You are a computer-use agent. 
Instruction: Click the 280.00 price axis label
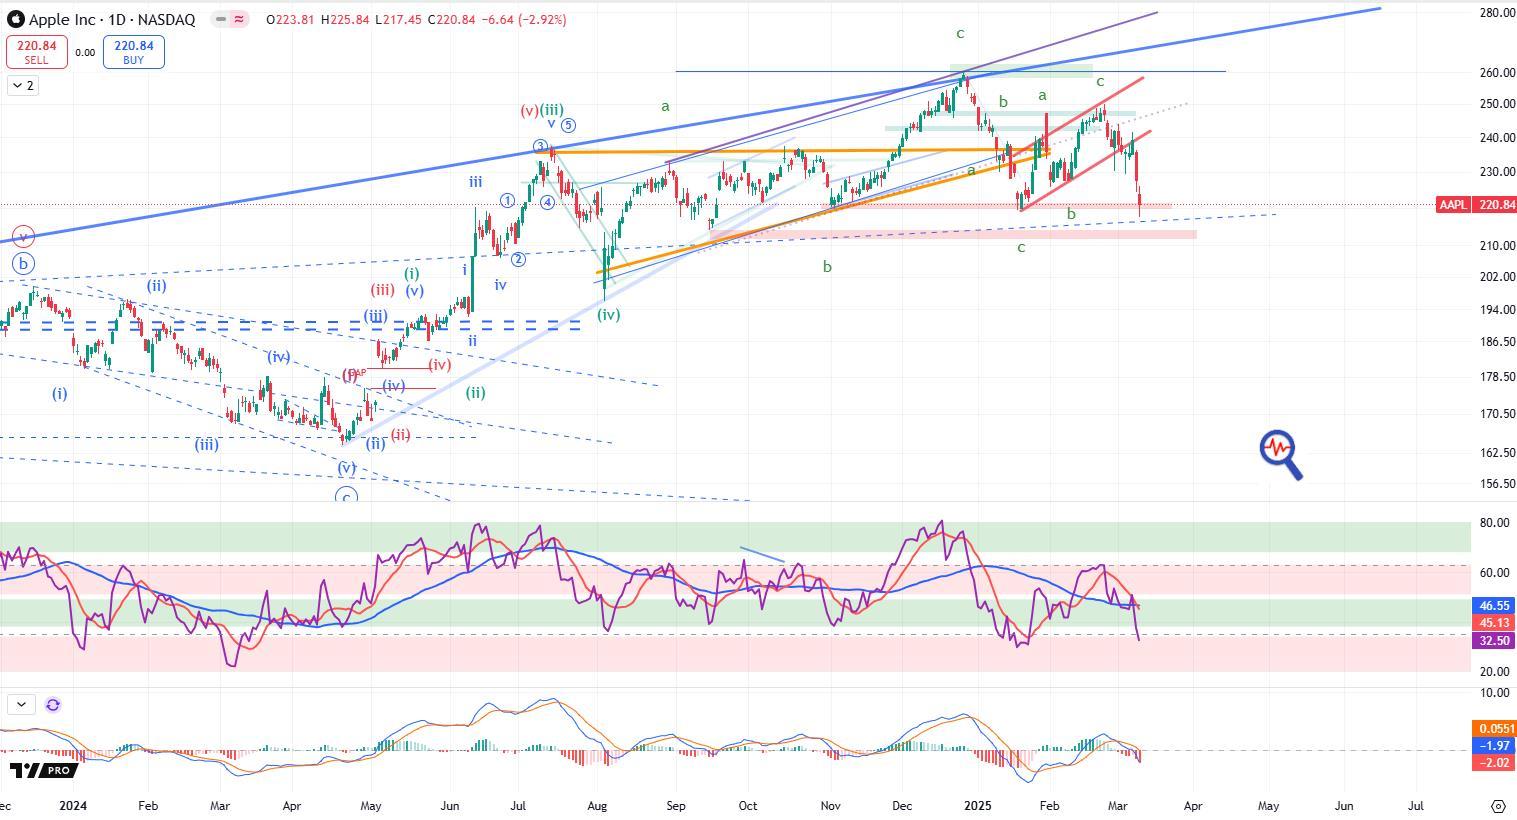(x=1497, y=13)
